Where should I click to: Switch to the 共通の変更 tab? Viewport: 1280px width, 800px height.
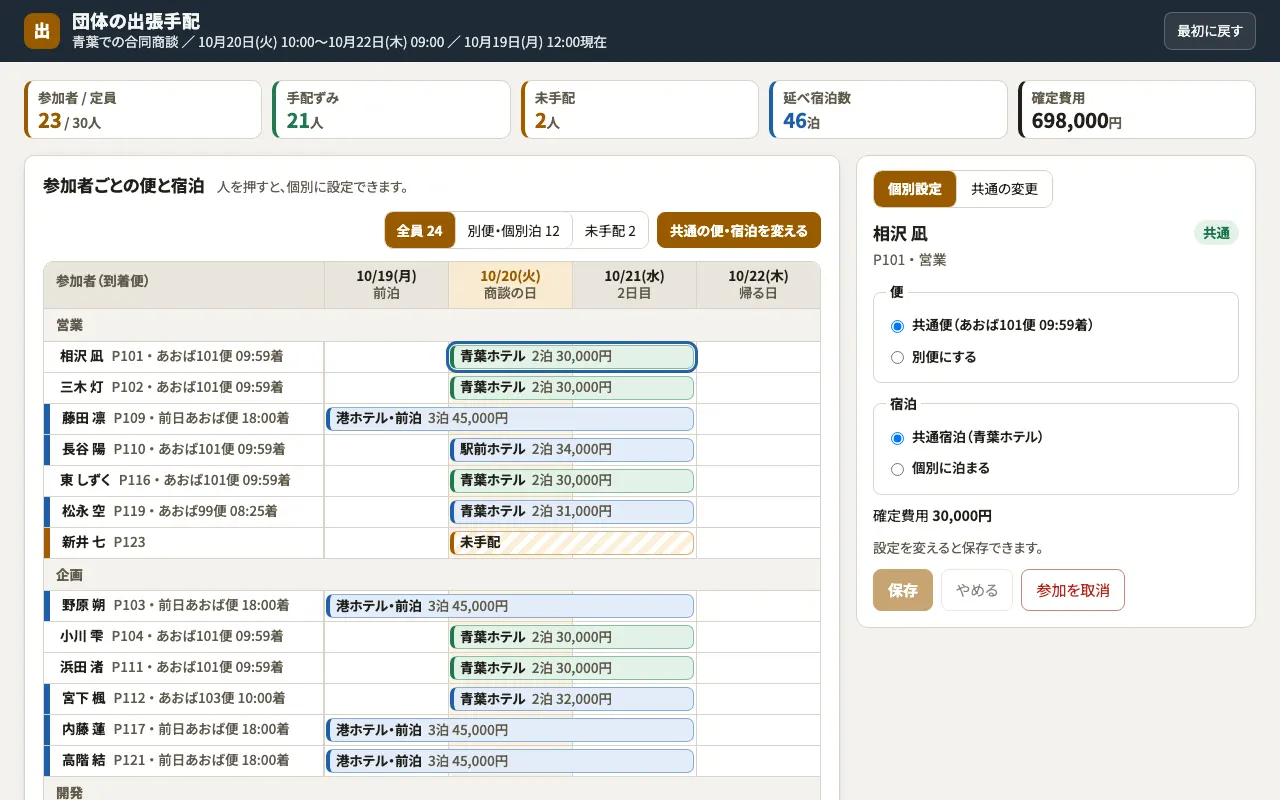click(x=1004, y=189)
